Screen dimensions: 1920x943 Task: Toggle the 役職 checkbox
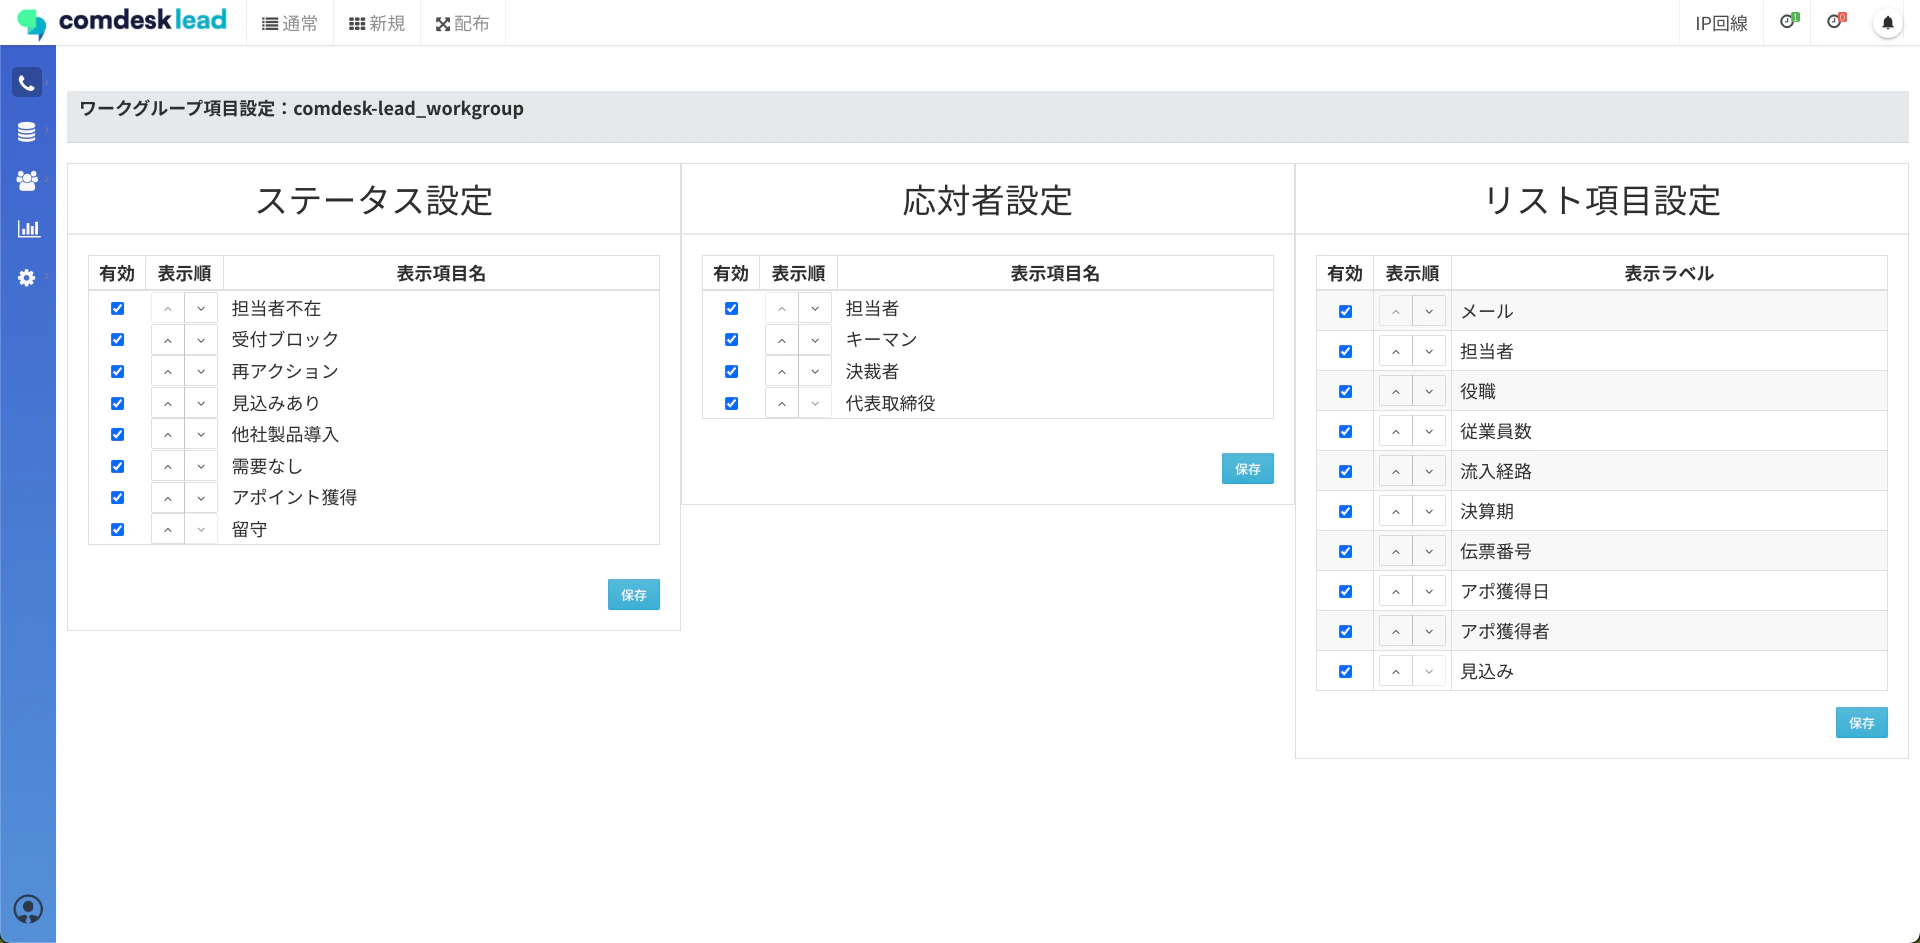coord(1346,392)
